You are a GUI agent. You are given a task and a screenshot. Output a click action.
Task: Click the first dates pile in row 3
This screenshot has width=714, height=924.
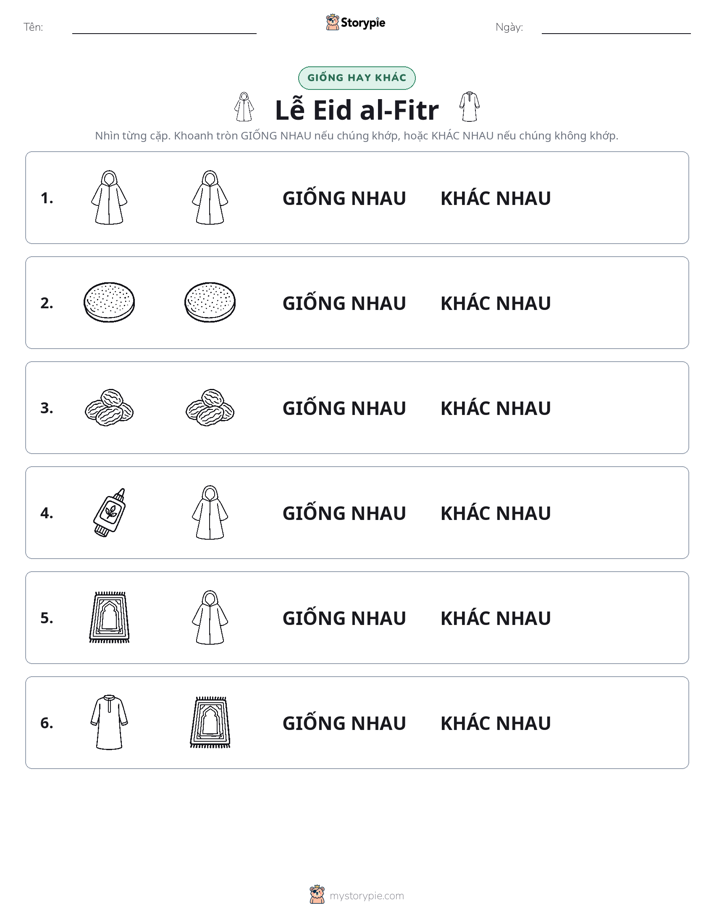(110, 408)
